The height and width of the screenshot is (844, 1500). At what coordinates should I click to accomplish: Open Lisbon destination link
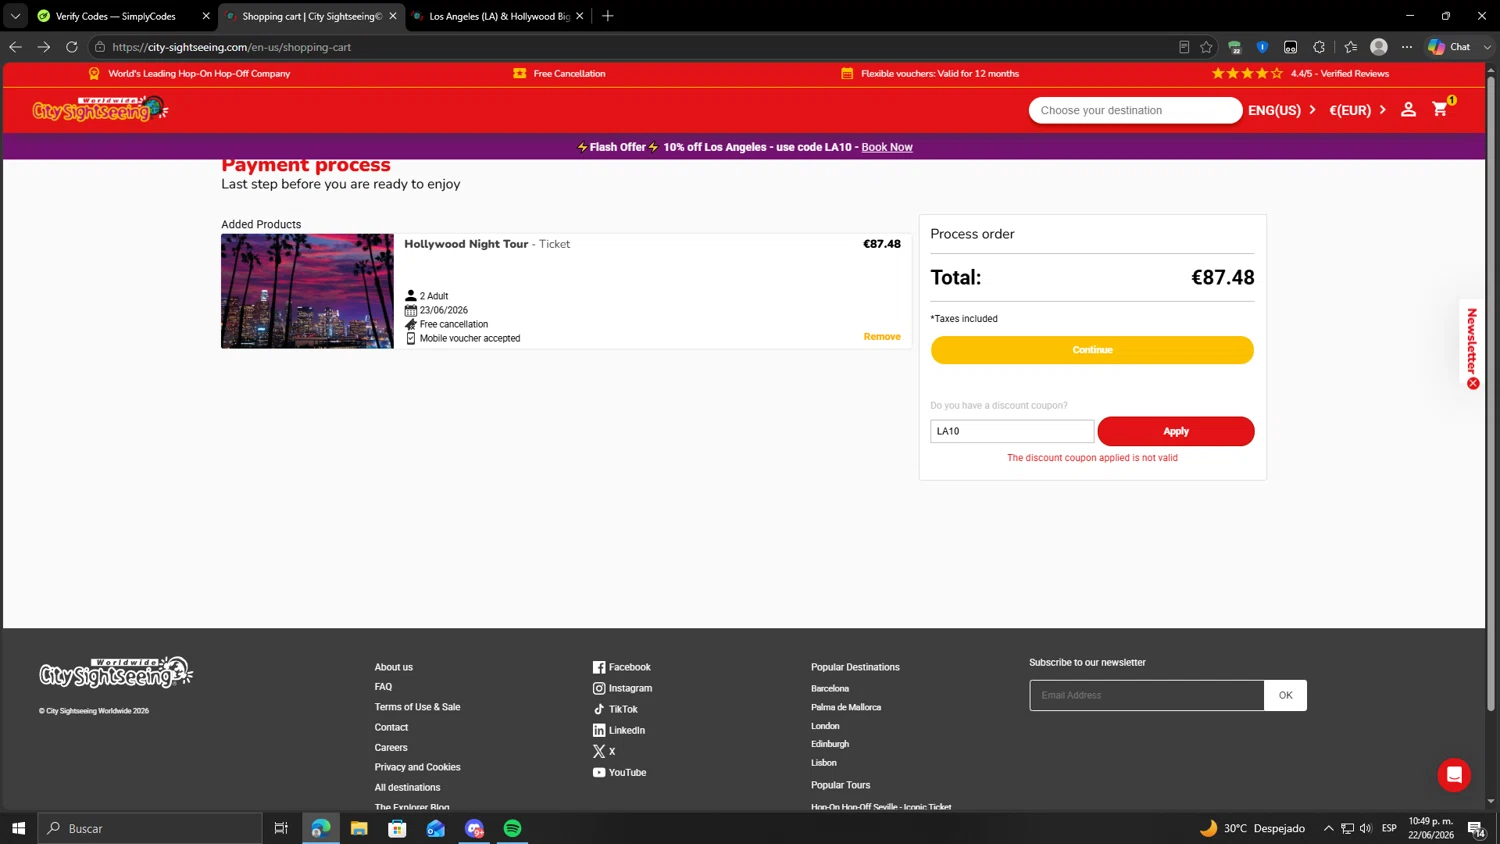pyautogui.click(x=824, y=763)
